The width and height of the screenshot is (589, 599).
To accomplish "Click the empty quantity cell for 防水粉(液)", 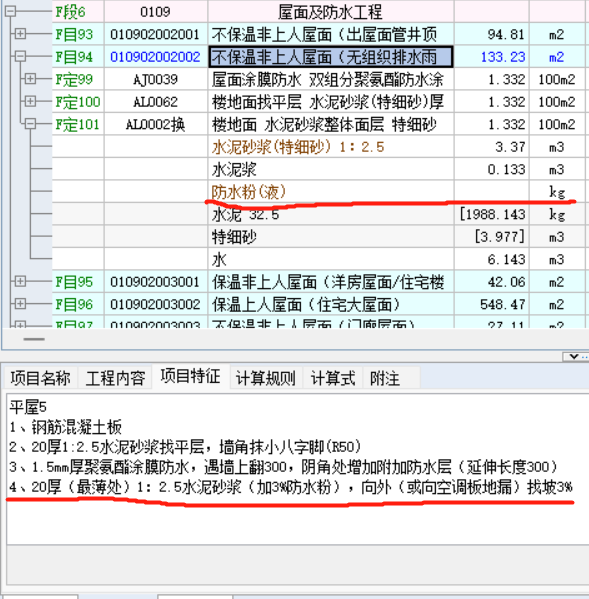I will coord(492,192).
